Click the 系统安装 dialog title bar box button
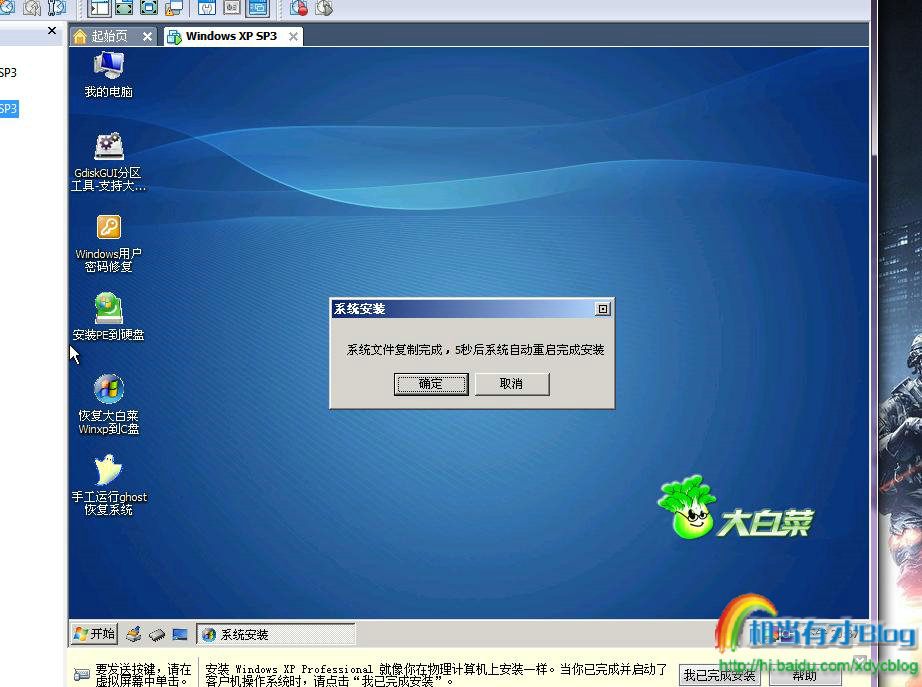 603,309
